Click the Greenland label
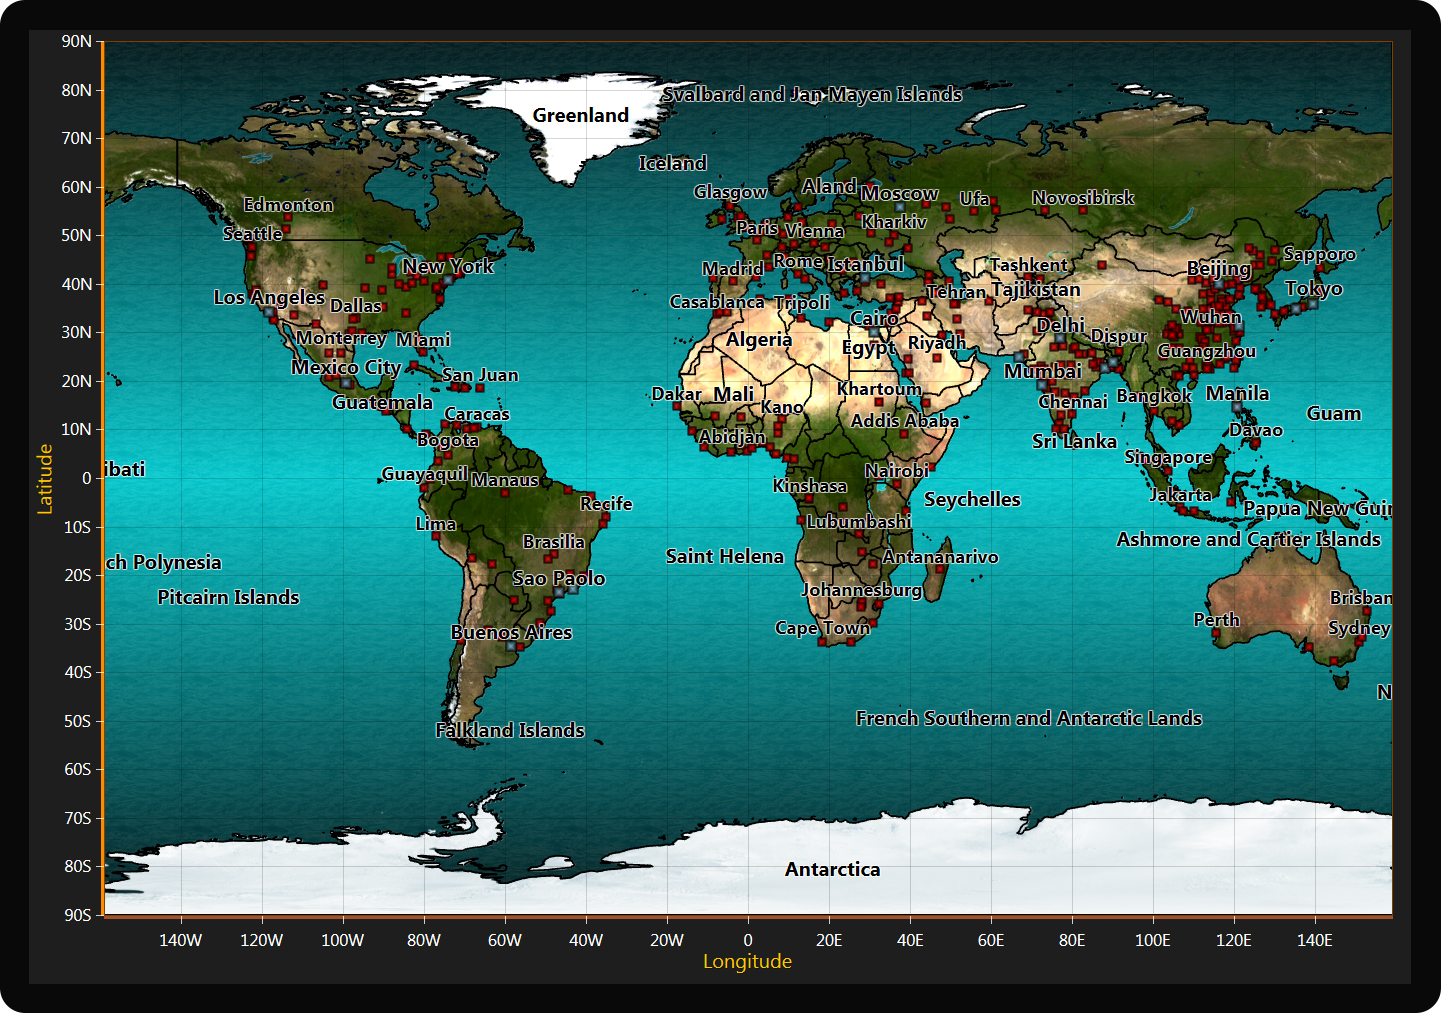Screen dimensions: 1441x1013 [x=580, y=115]
